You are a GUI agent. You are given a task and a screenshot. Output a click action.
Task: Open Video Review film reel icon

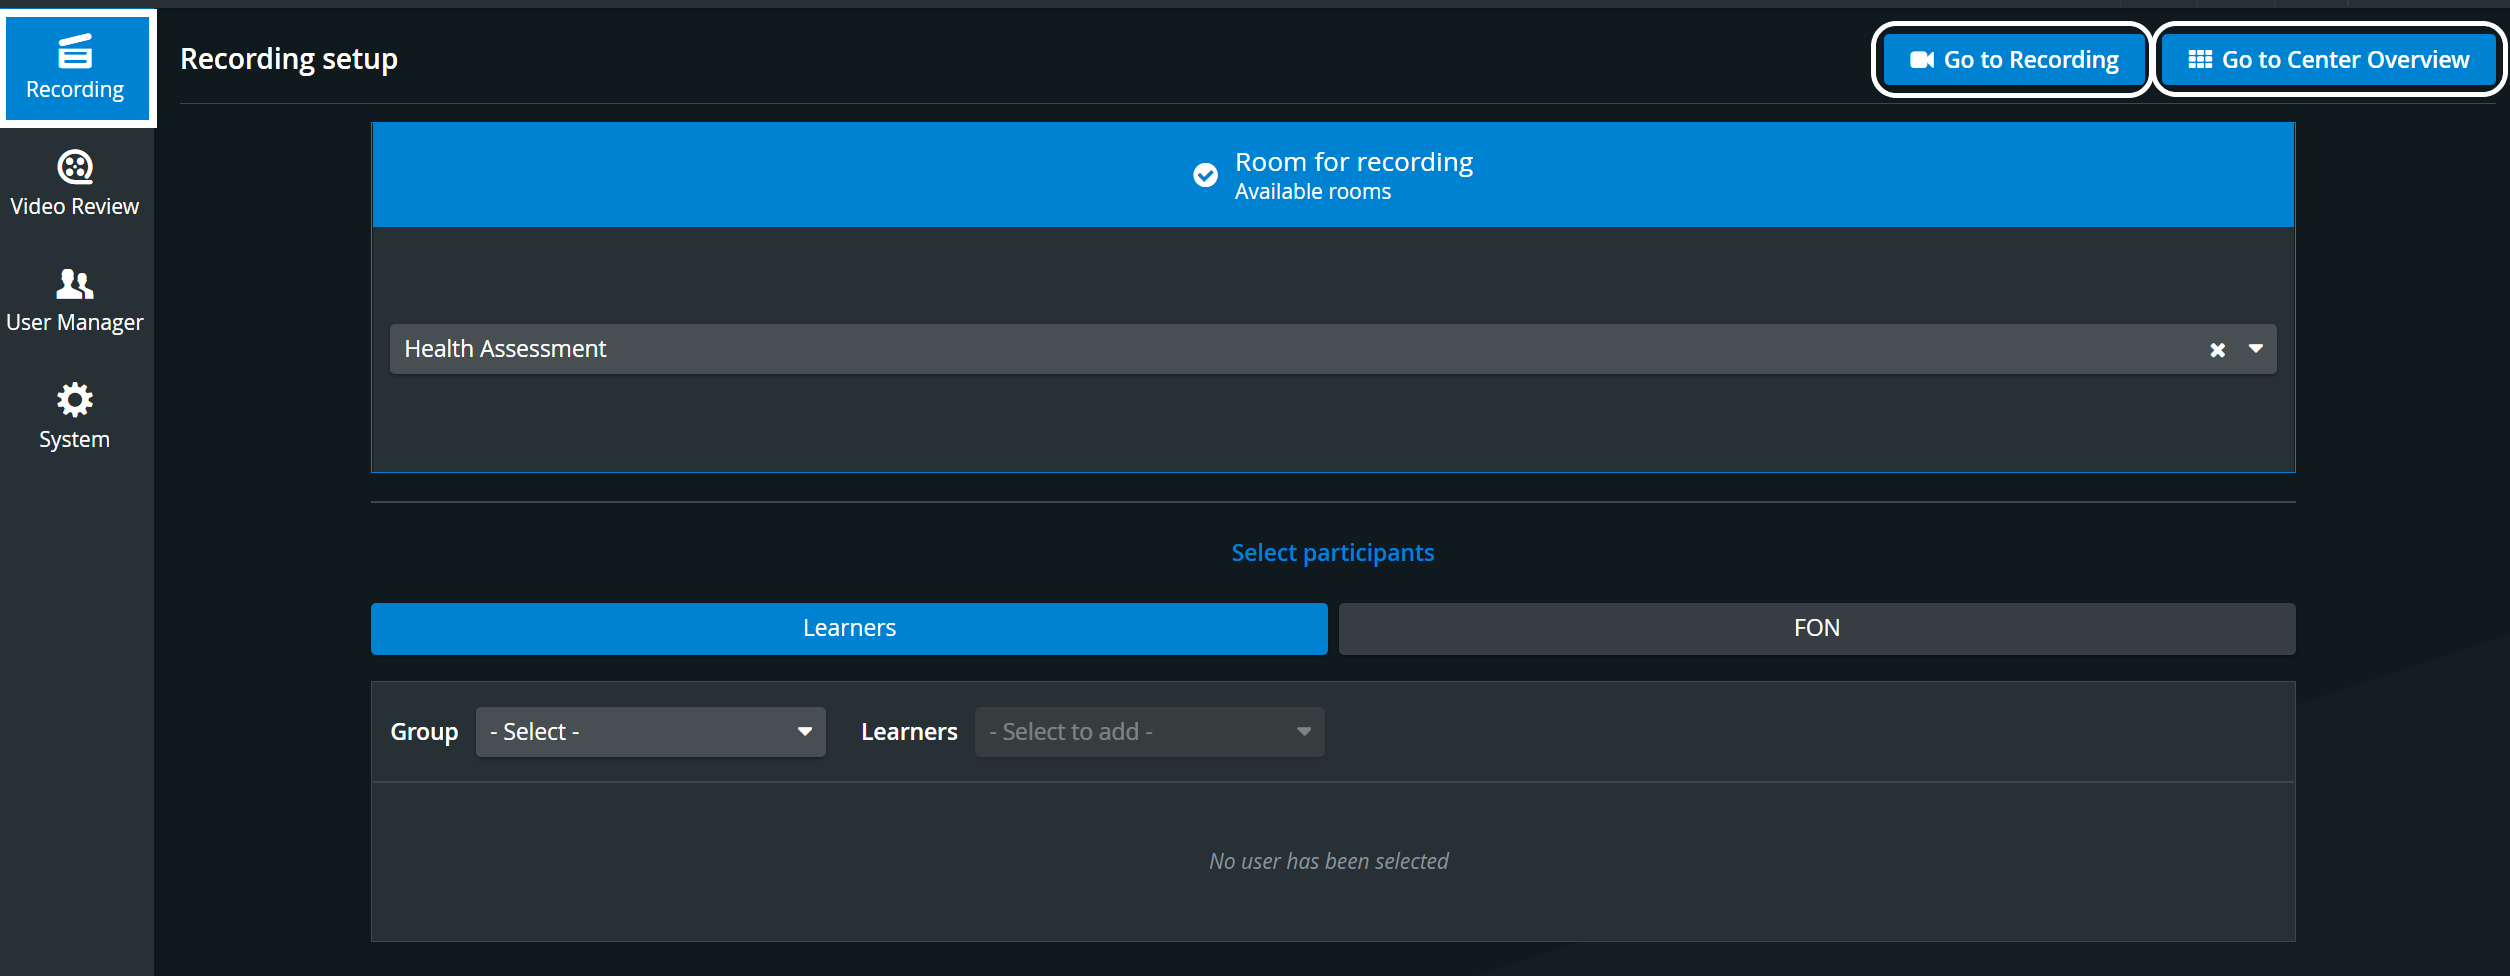tap(75, 167)
